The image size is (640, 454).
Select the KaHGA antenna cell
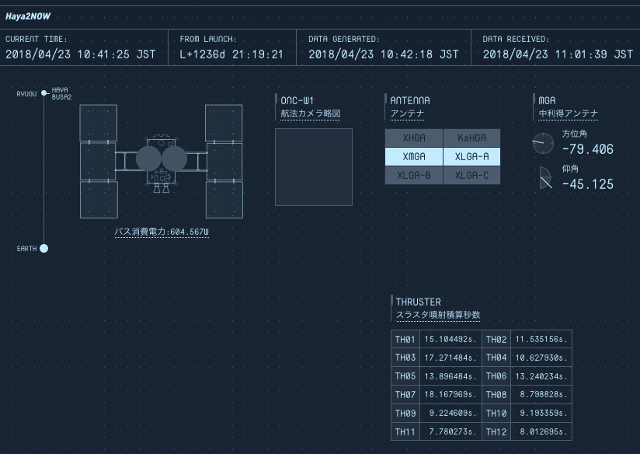[x=470, y=139]
